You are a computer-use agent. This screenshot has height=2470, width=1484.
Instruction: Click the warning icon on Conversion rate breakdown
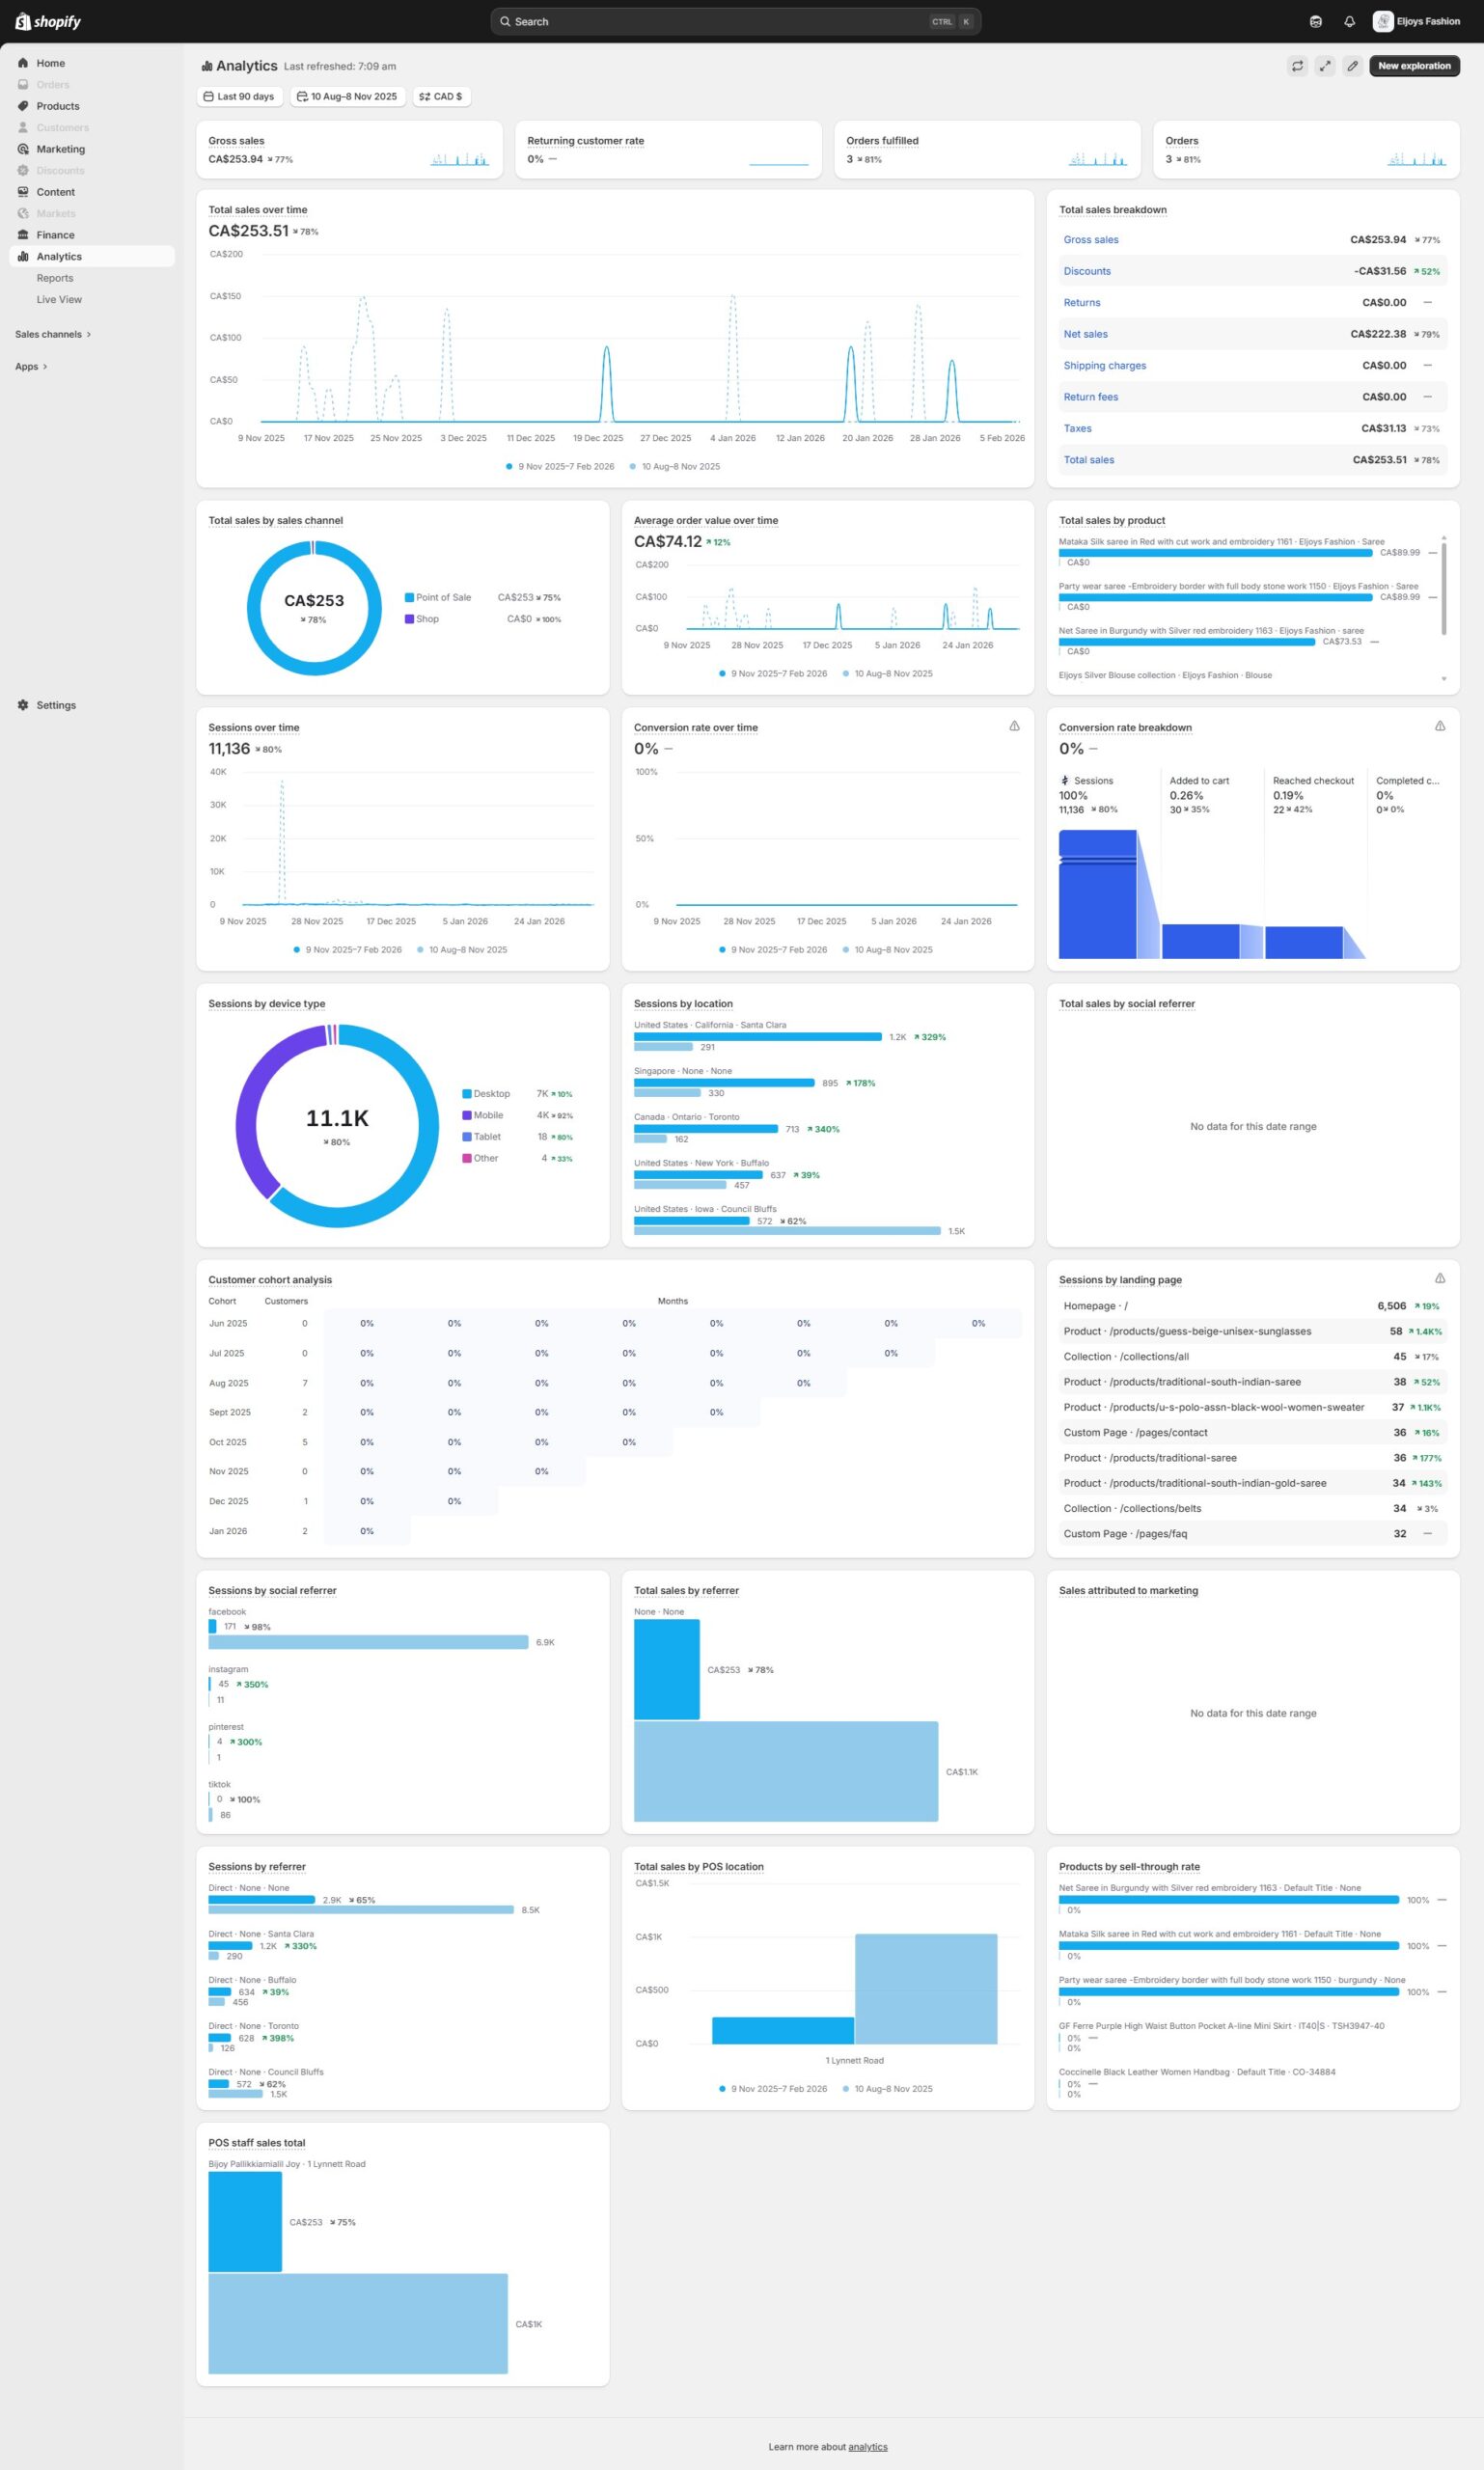(1439, 726)
